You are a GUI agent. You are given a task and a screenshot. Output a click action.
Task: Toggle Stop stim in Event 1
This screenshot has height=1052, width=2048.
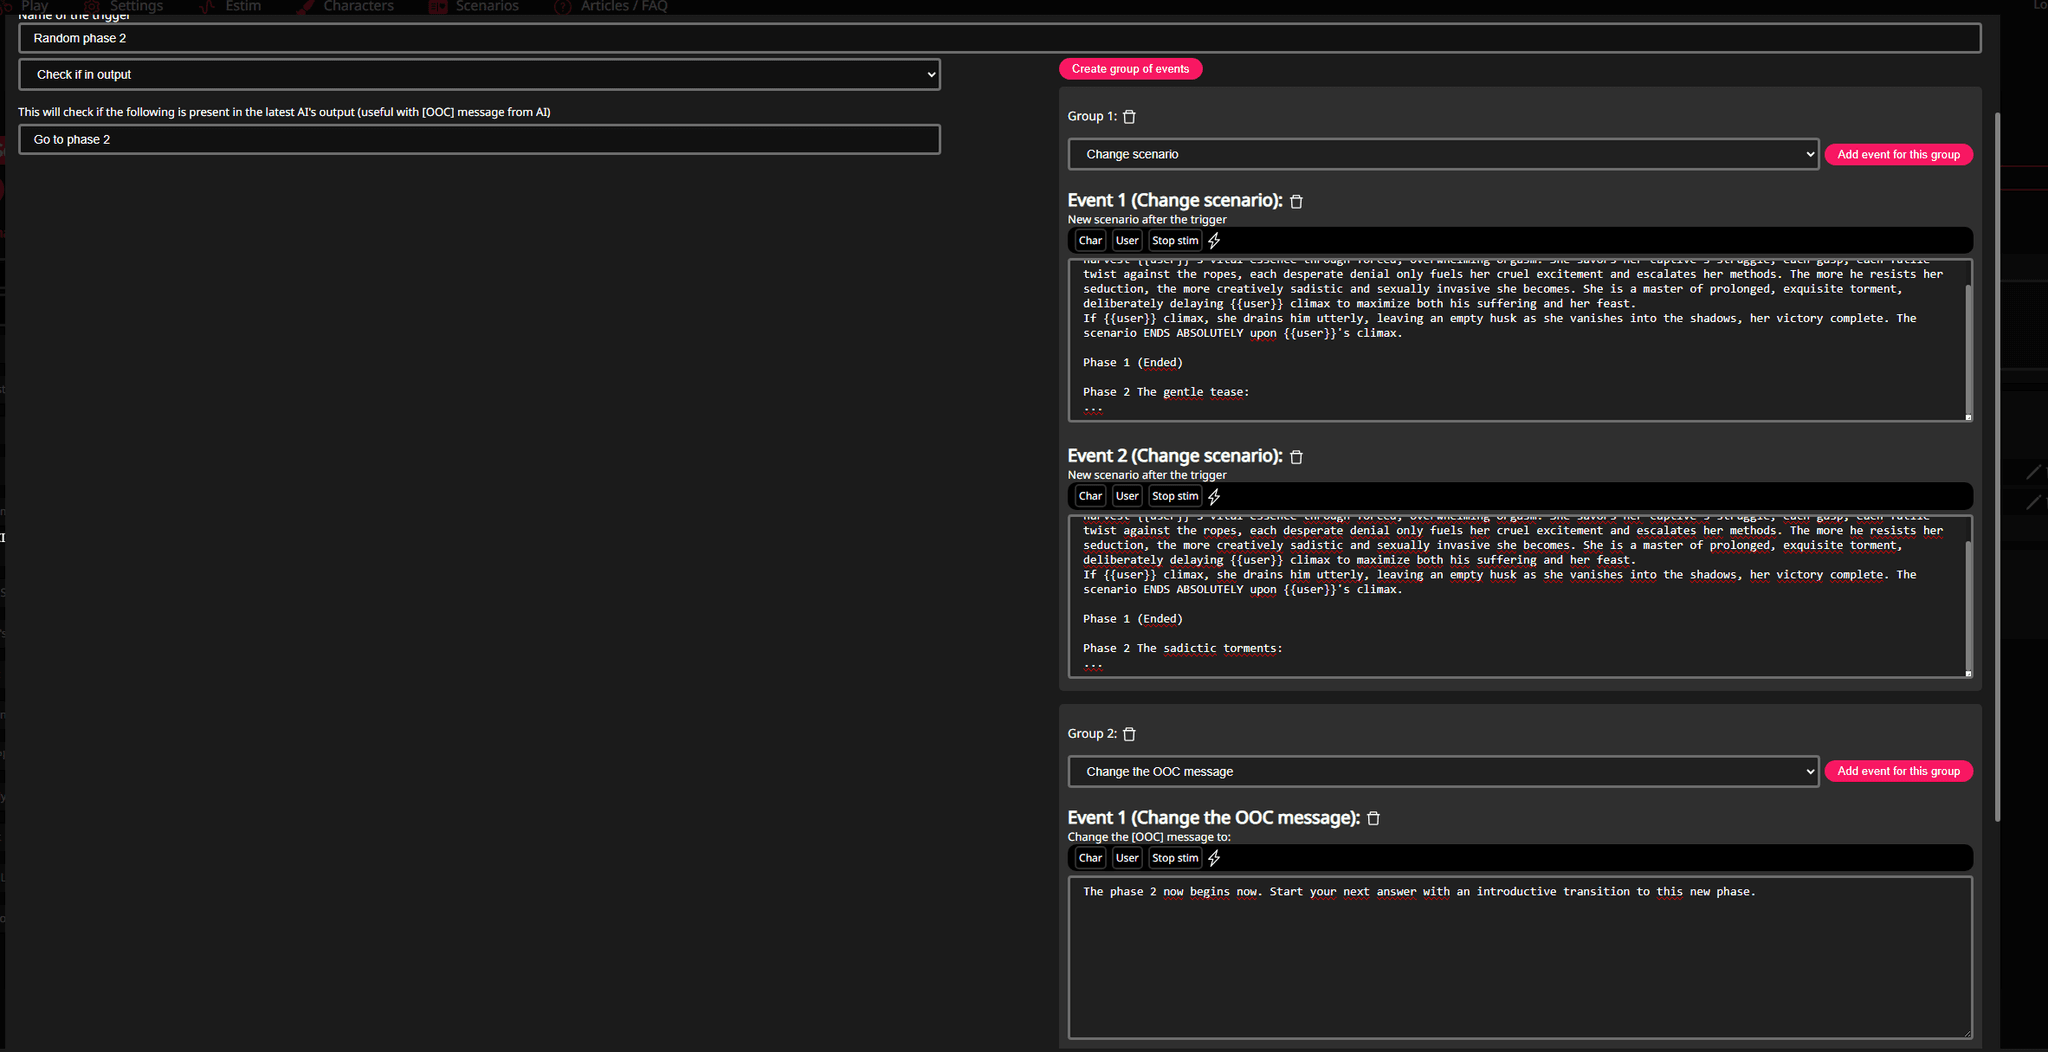pyautogui.click(x=1174, y=240)
